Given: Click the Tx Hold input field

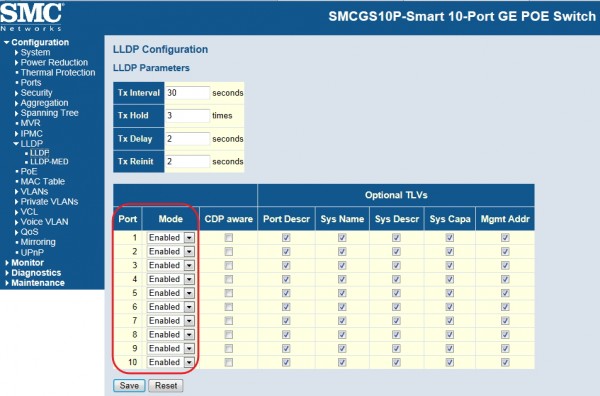Looking at the screenshot, I should tap(188, 116).
